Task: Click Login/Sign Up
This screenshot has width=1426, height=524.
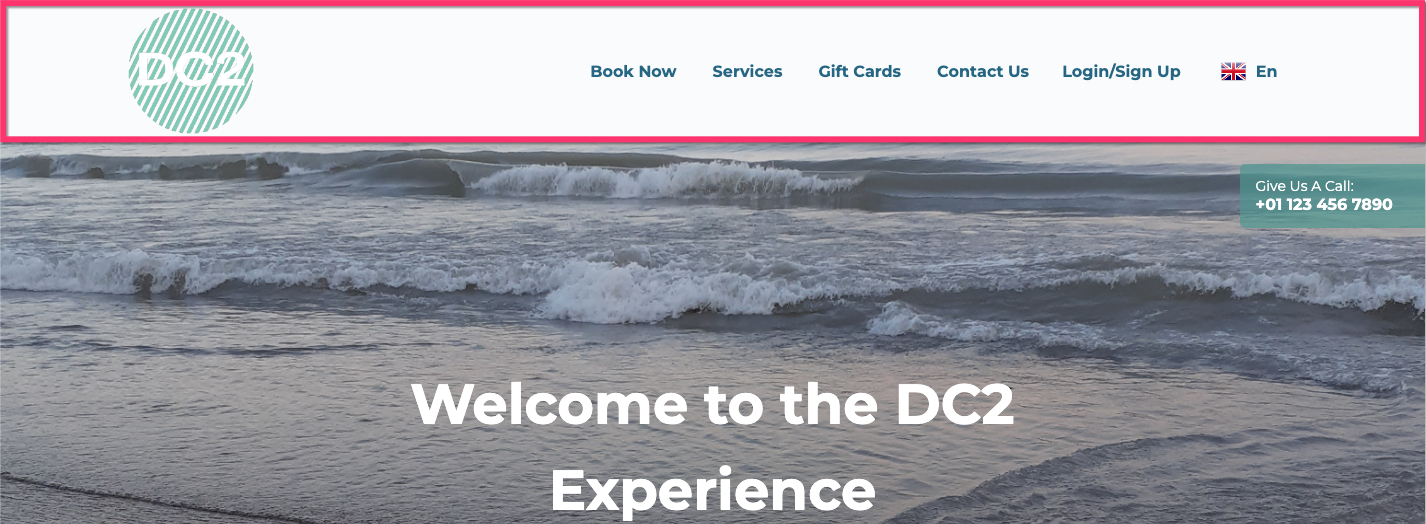Action: pos(1121,72)
